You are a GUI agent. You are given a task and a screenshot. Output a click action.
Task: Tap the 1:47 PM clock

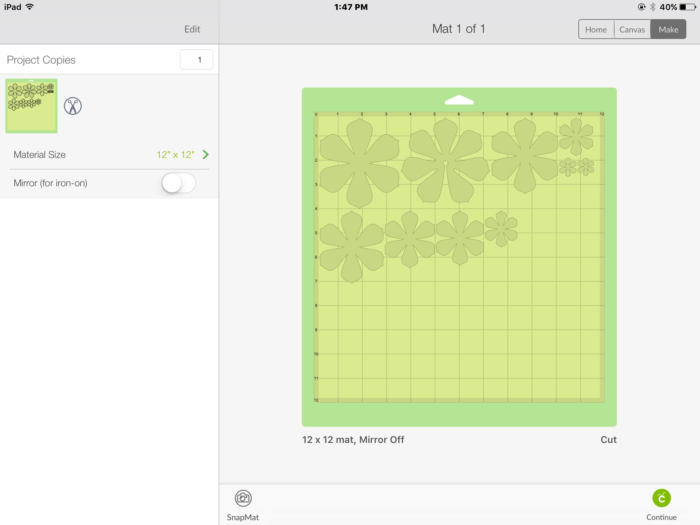point(351,7)
